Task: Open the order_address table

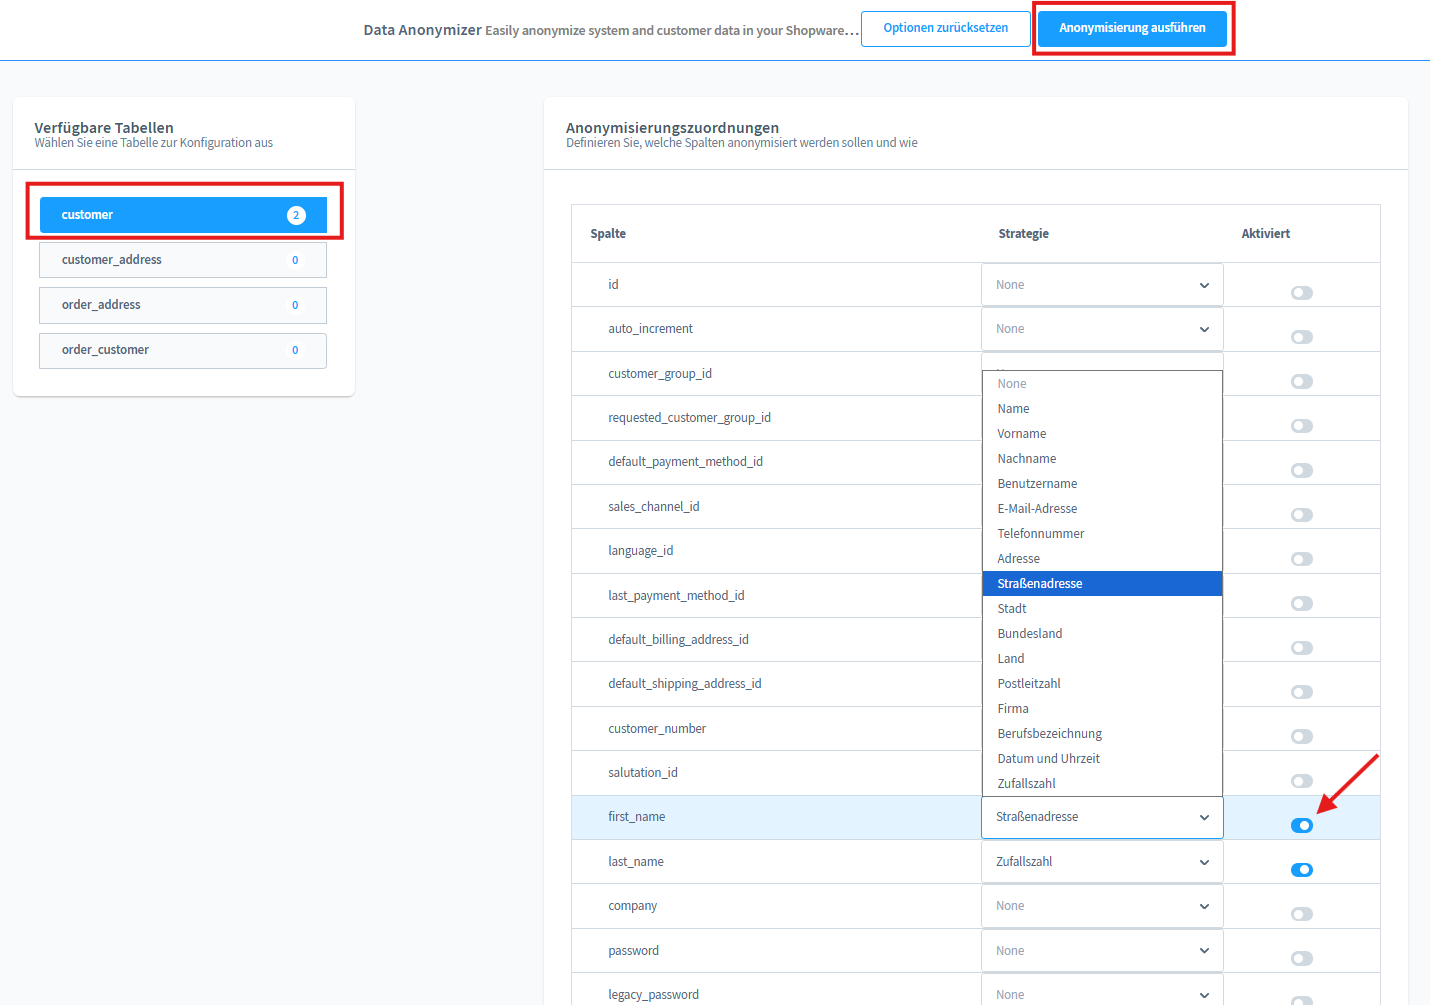Action: [x=183, y=305]
